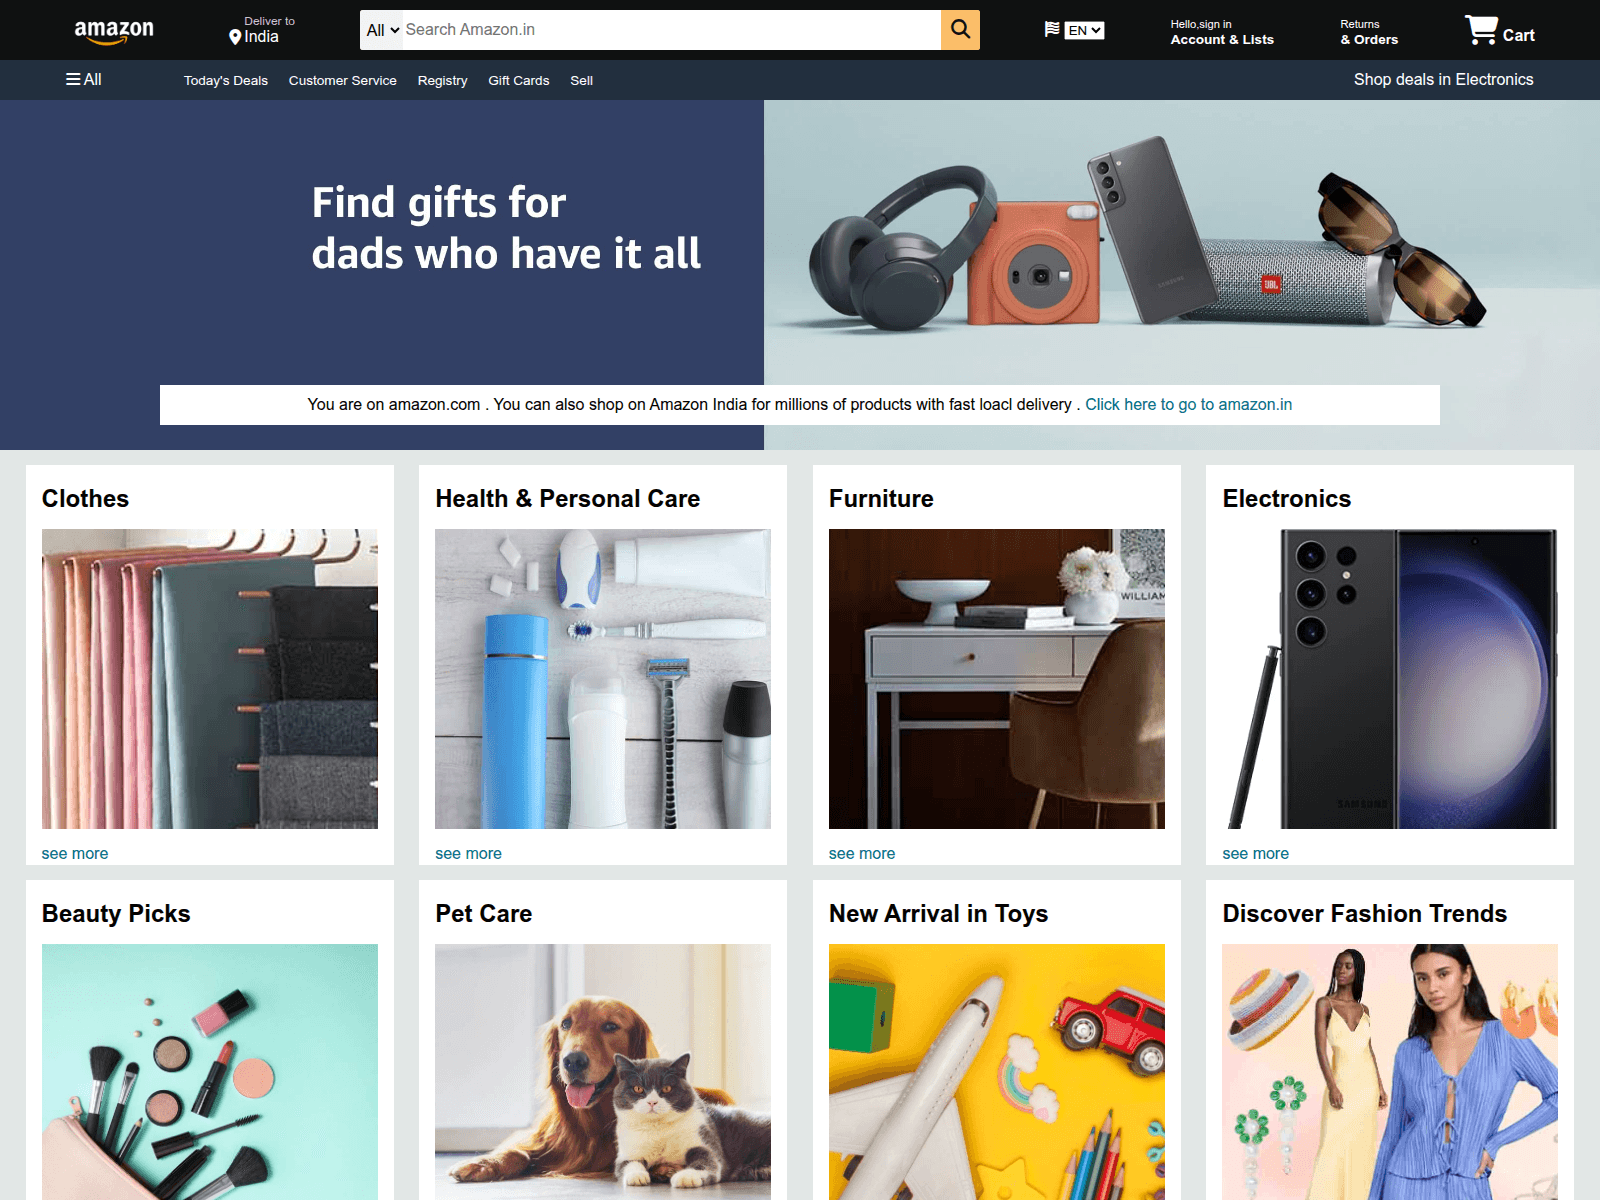Open the hamburger All menu
This screenshot has height=1200, width=1600.
coord(84,79)
